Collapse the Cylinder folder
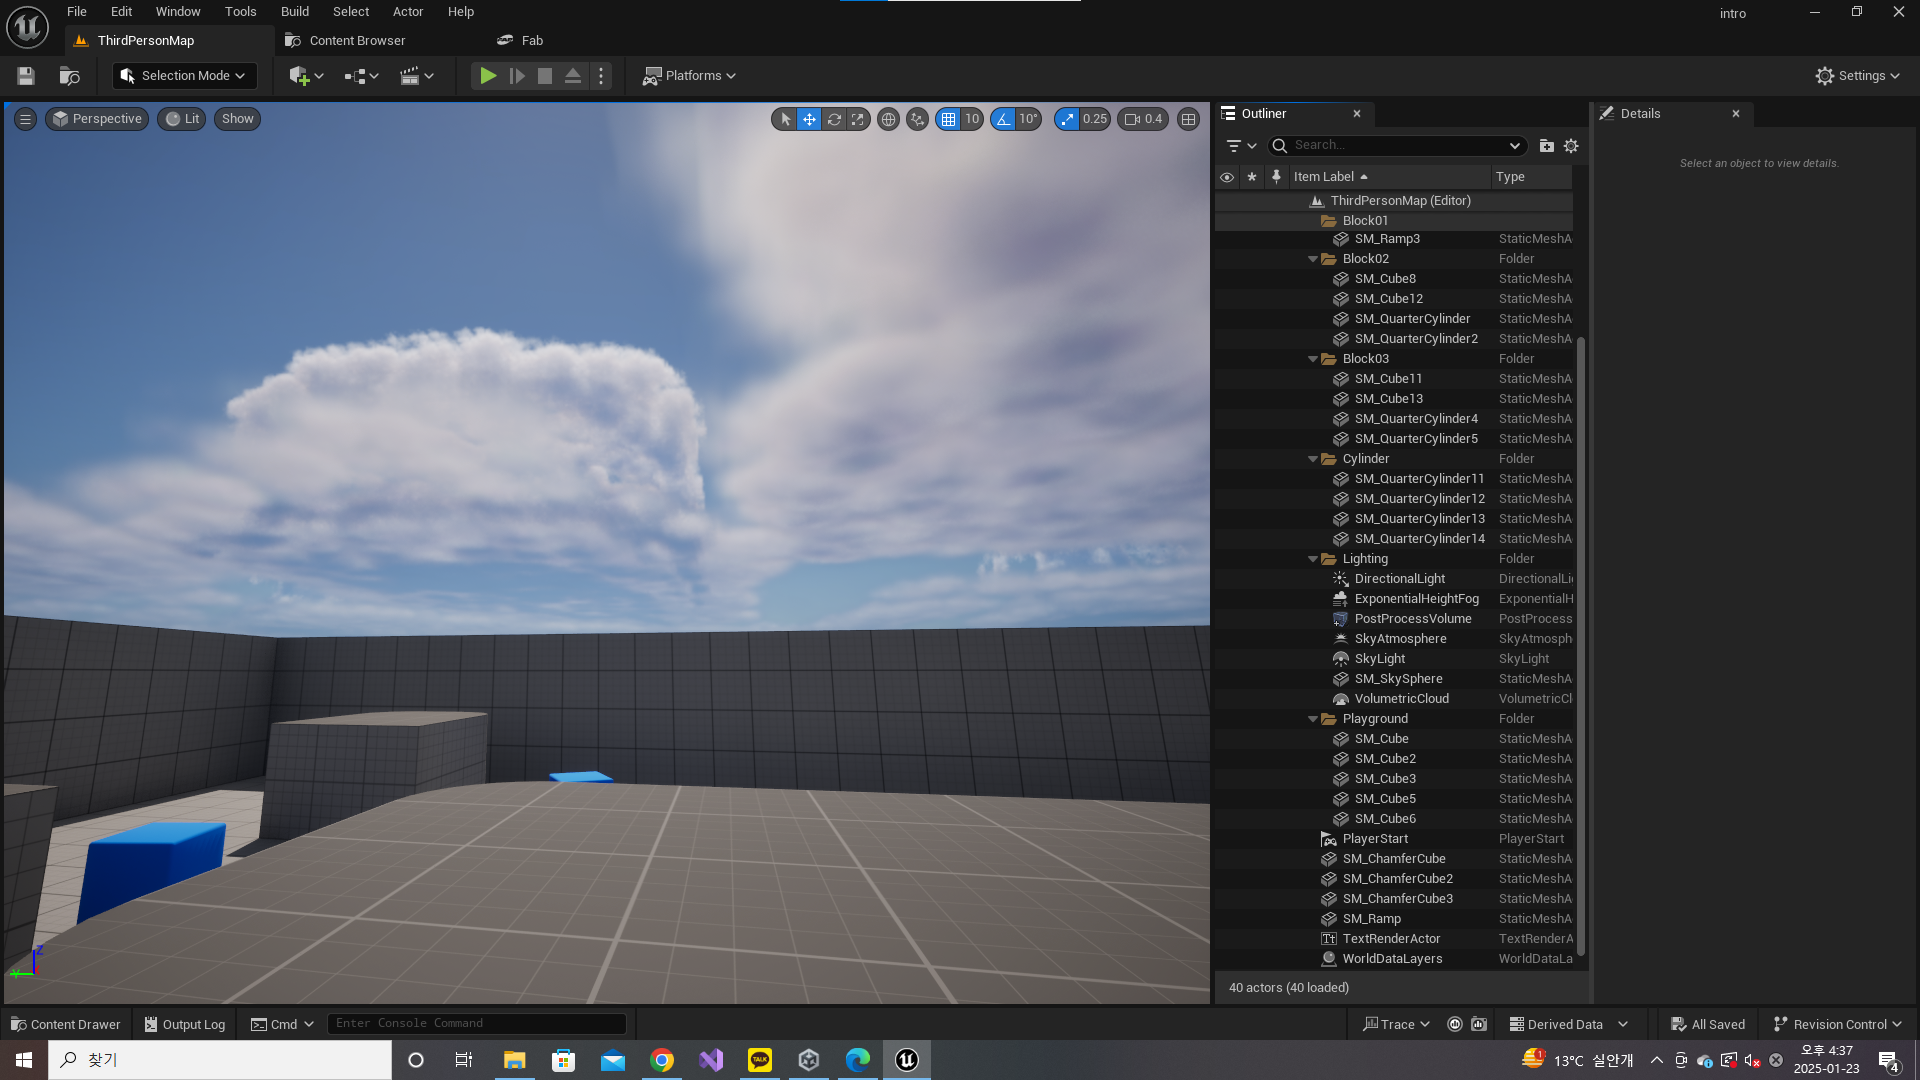This screenshot has height=1080, width=1920. pos(1313,459)
